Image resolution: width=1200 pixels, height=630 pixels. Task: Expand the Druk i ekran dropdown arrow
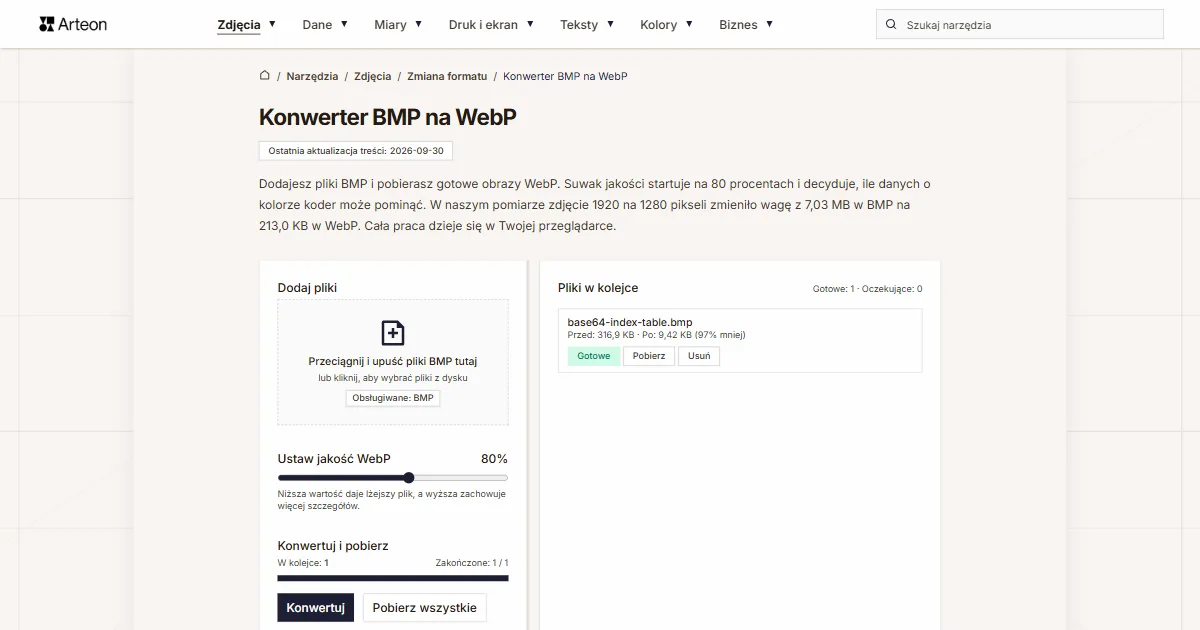(x=530, y=24)
